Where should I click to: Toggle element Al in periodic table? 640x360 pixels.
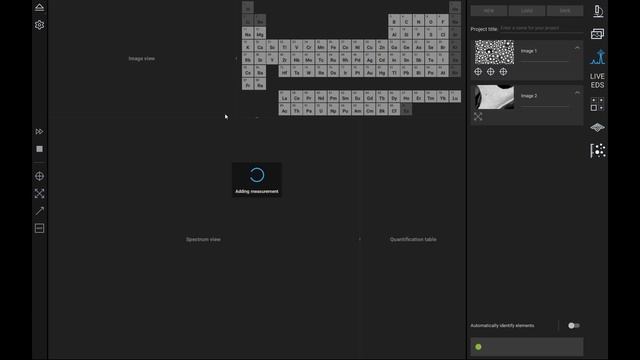(x=394, y=33)
